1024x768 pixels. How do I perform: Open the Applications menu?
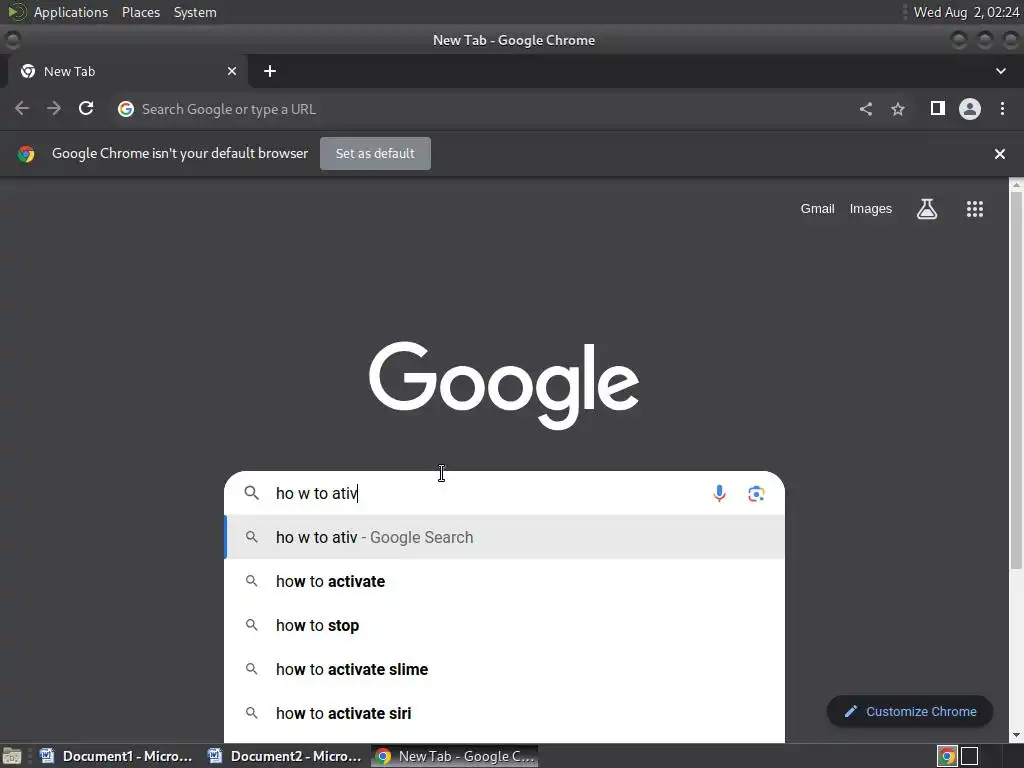(x=71, y=12)
